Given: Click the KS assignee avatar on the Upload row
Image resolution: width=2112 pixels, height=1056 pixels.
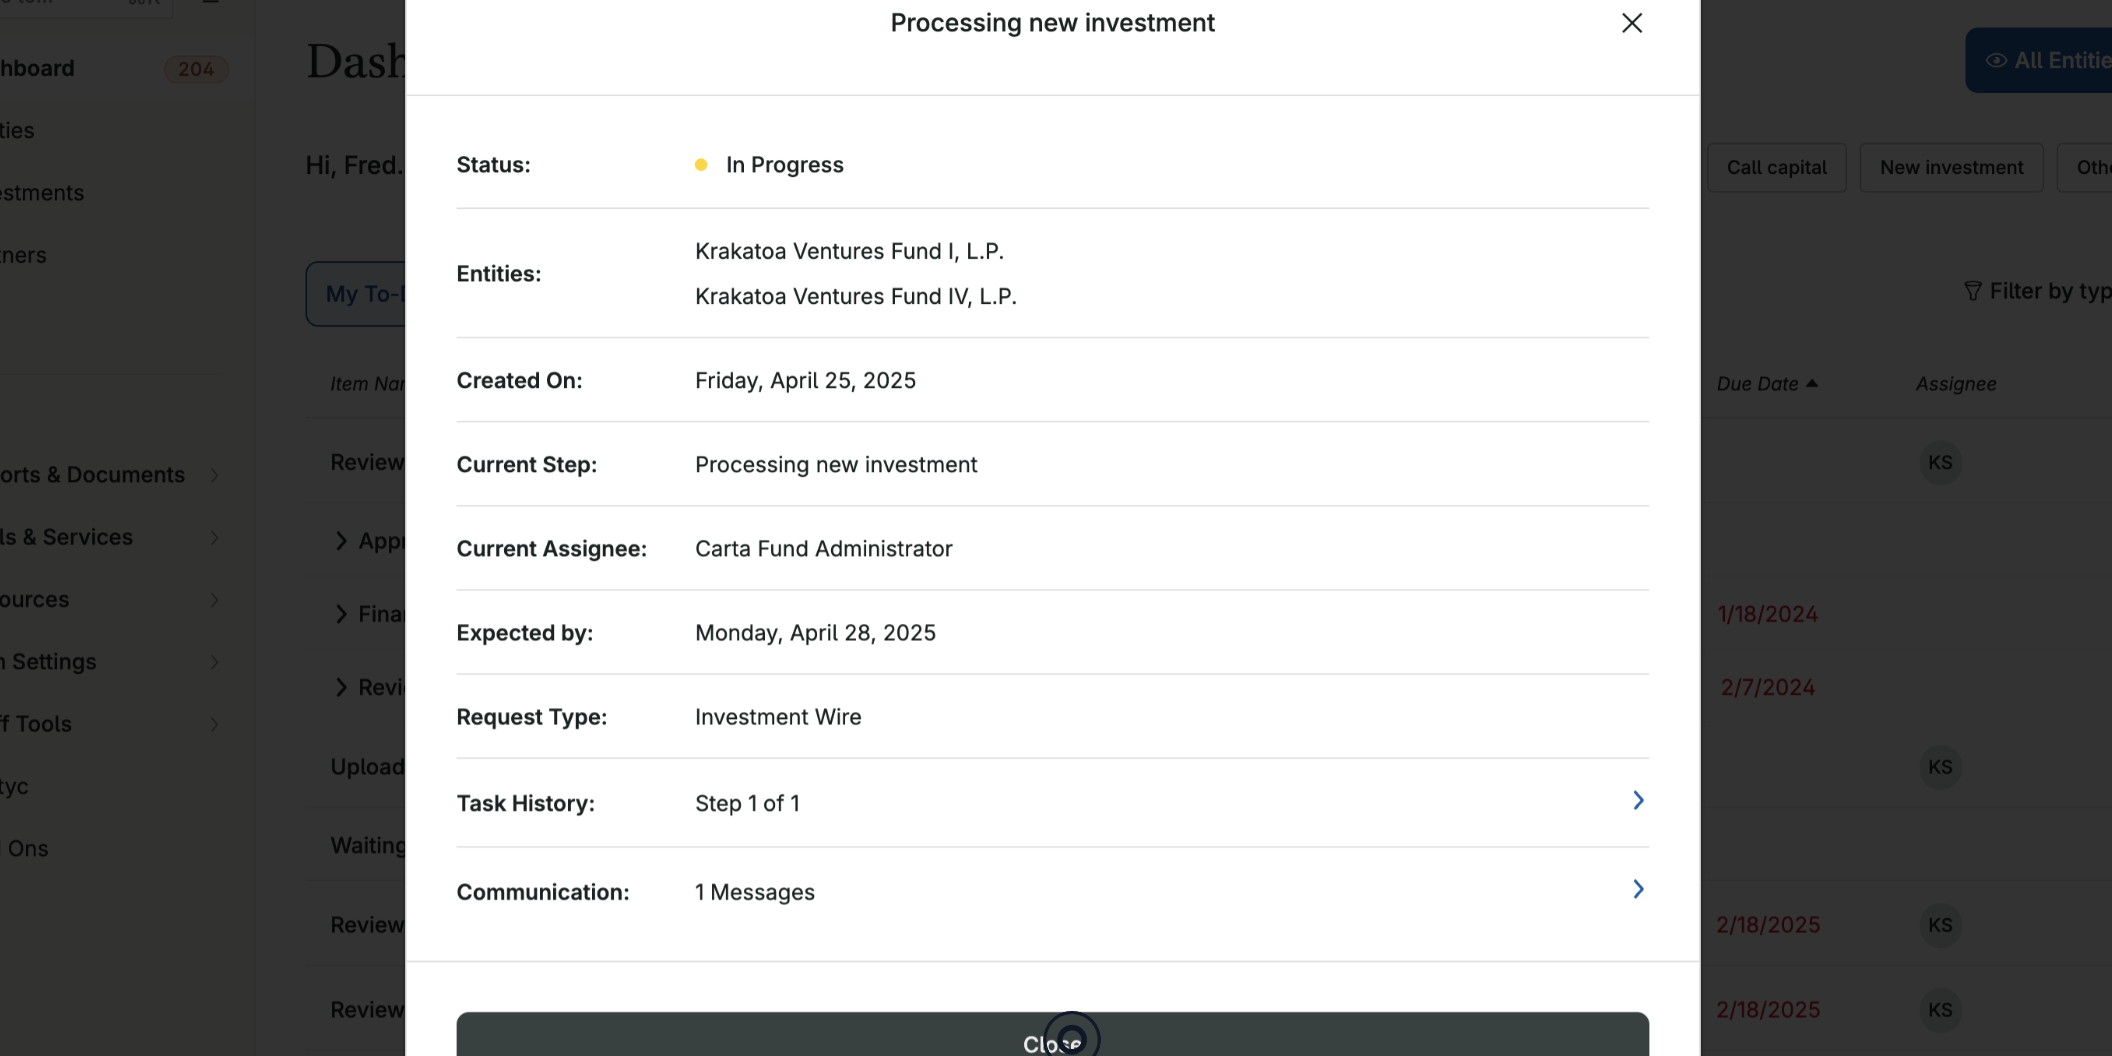Looking at the screenshot, I should point(1940,767).
